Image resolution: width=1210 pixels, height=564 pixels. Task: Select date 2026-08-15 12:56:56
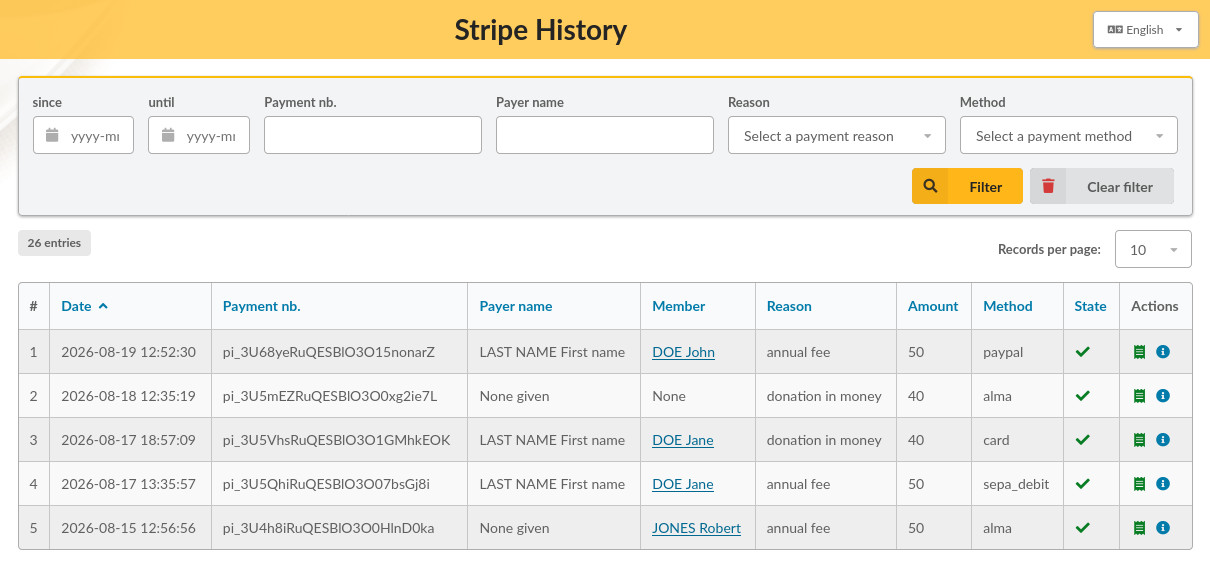[x=129, y=528]
